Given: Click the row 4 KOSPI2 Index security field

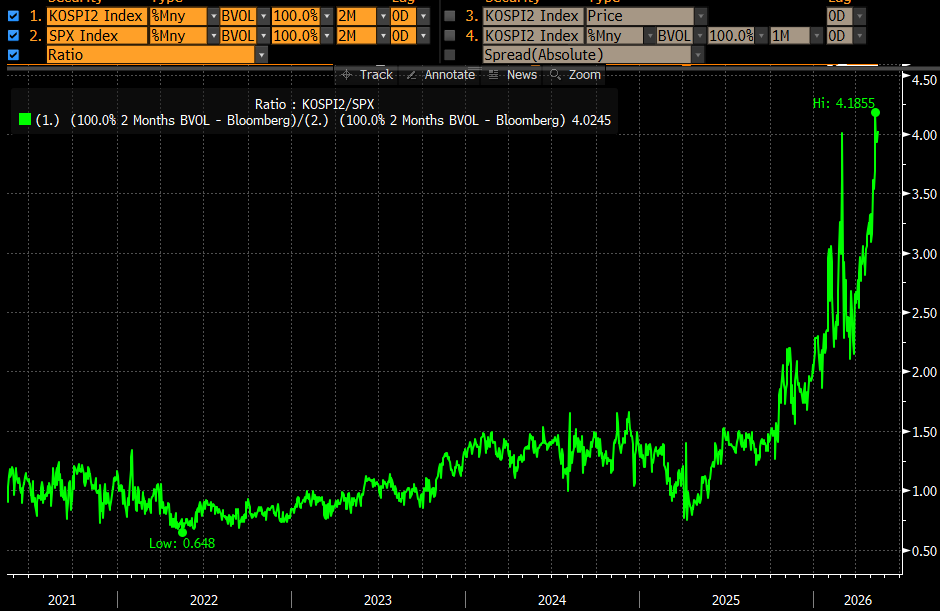Looking at the screenshot, I should pos(533,36).
